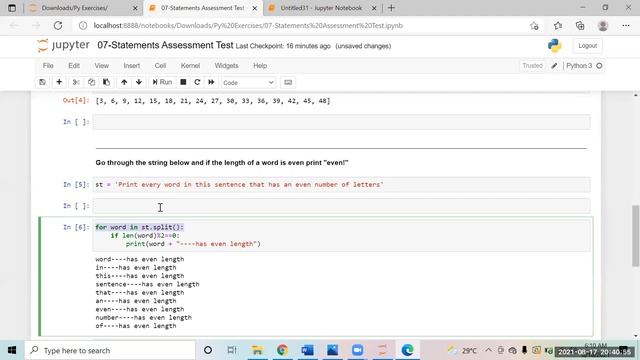Show hidden system tray icons chevron
The image size is (640, 360).
click(488, 350)
